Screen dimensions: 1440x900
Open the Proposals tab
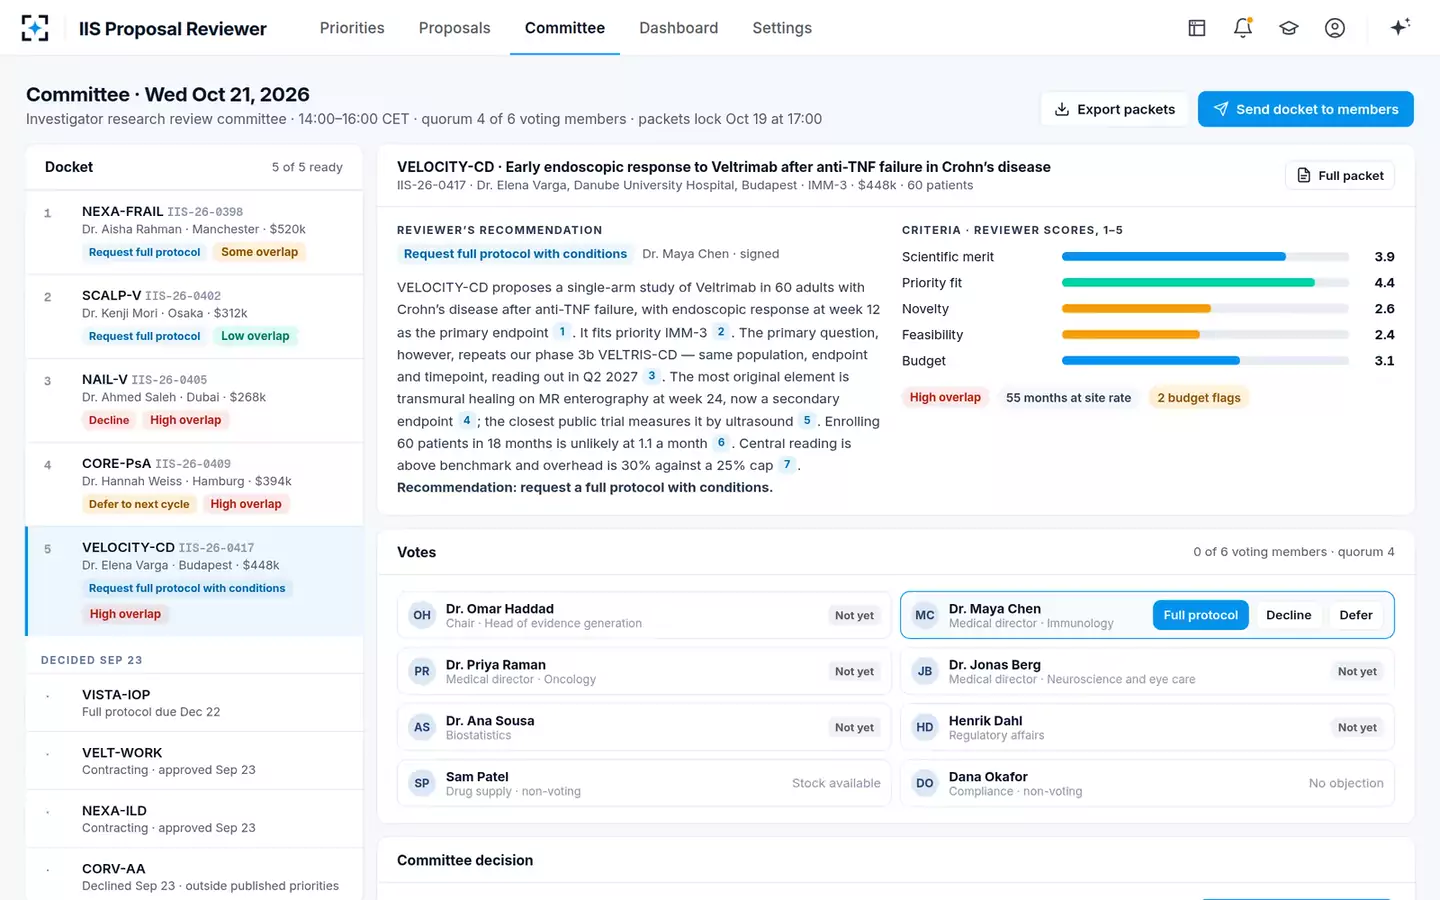pos(454,28)
